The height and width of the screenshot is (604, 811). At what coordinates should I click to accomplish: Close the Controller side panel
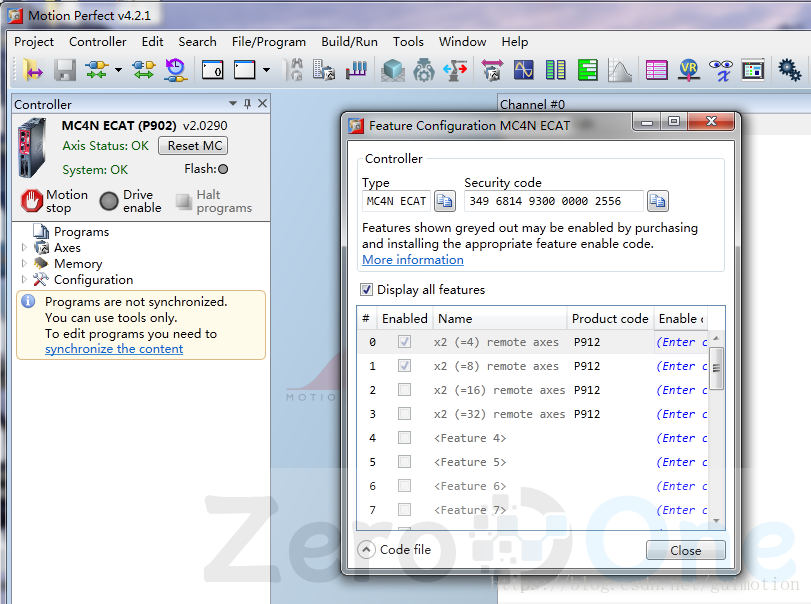[x=263, y=103]
